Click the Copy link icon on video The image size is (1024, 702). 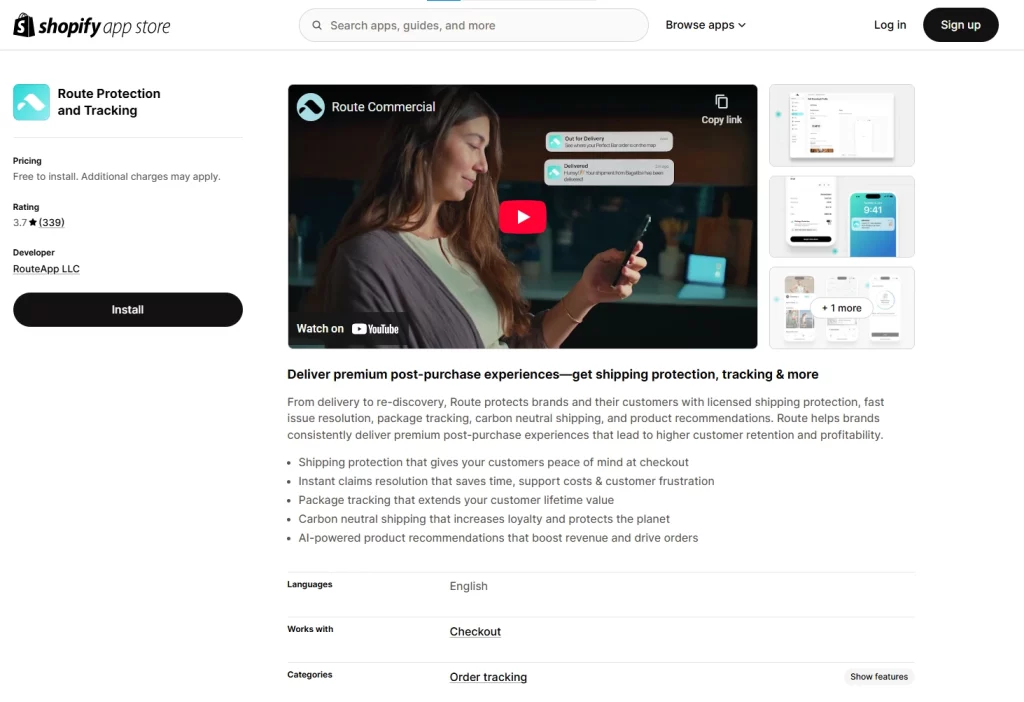pyautogui.click(x=721, y=102)
